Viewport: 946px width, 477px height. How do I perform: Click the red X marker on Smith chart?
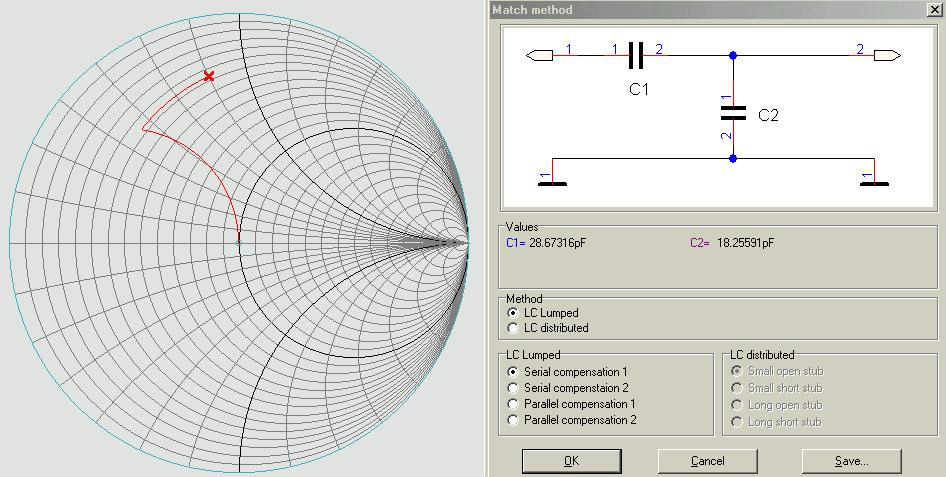[209, 76]
